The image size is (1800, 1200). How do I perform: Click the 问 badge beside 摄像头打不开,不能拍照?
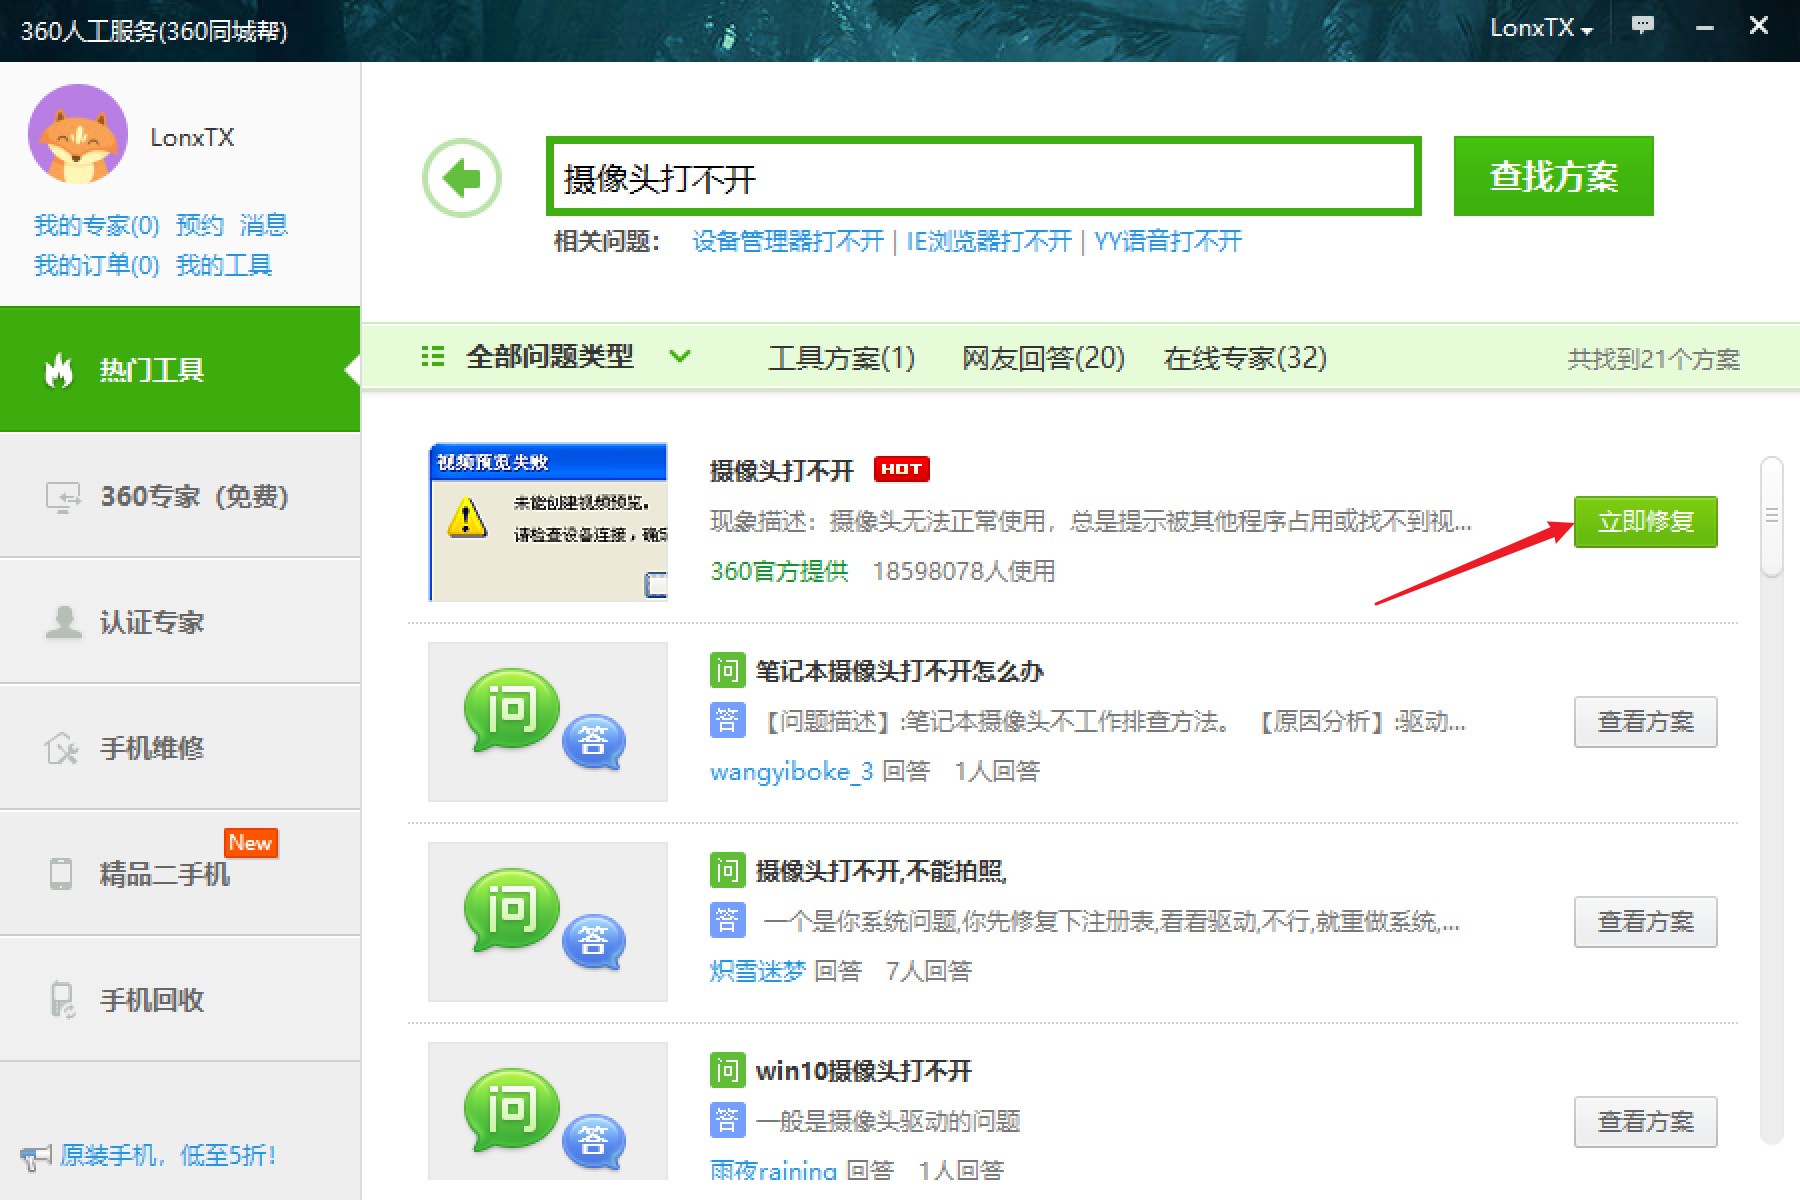tap(727, 870)
